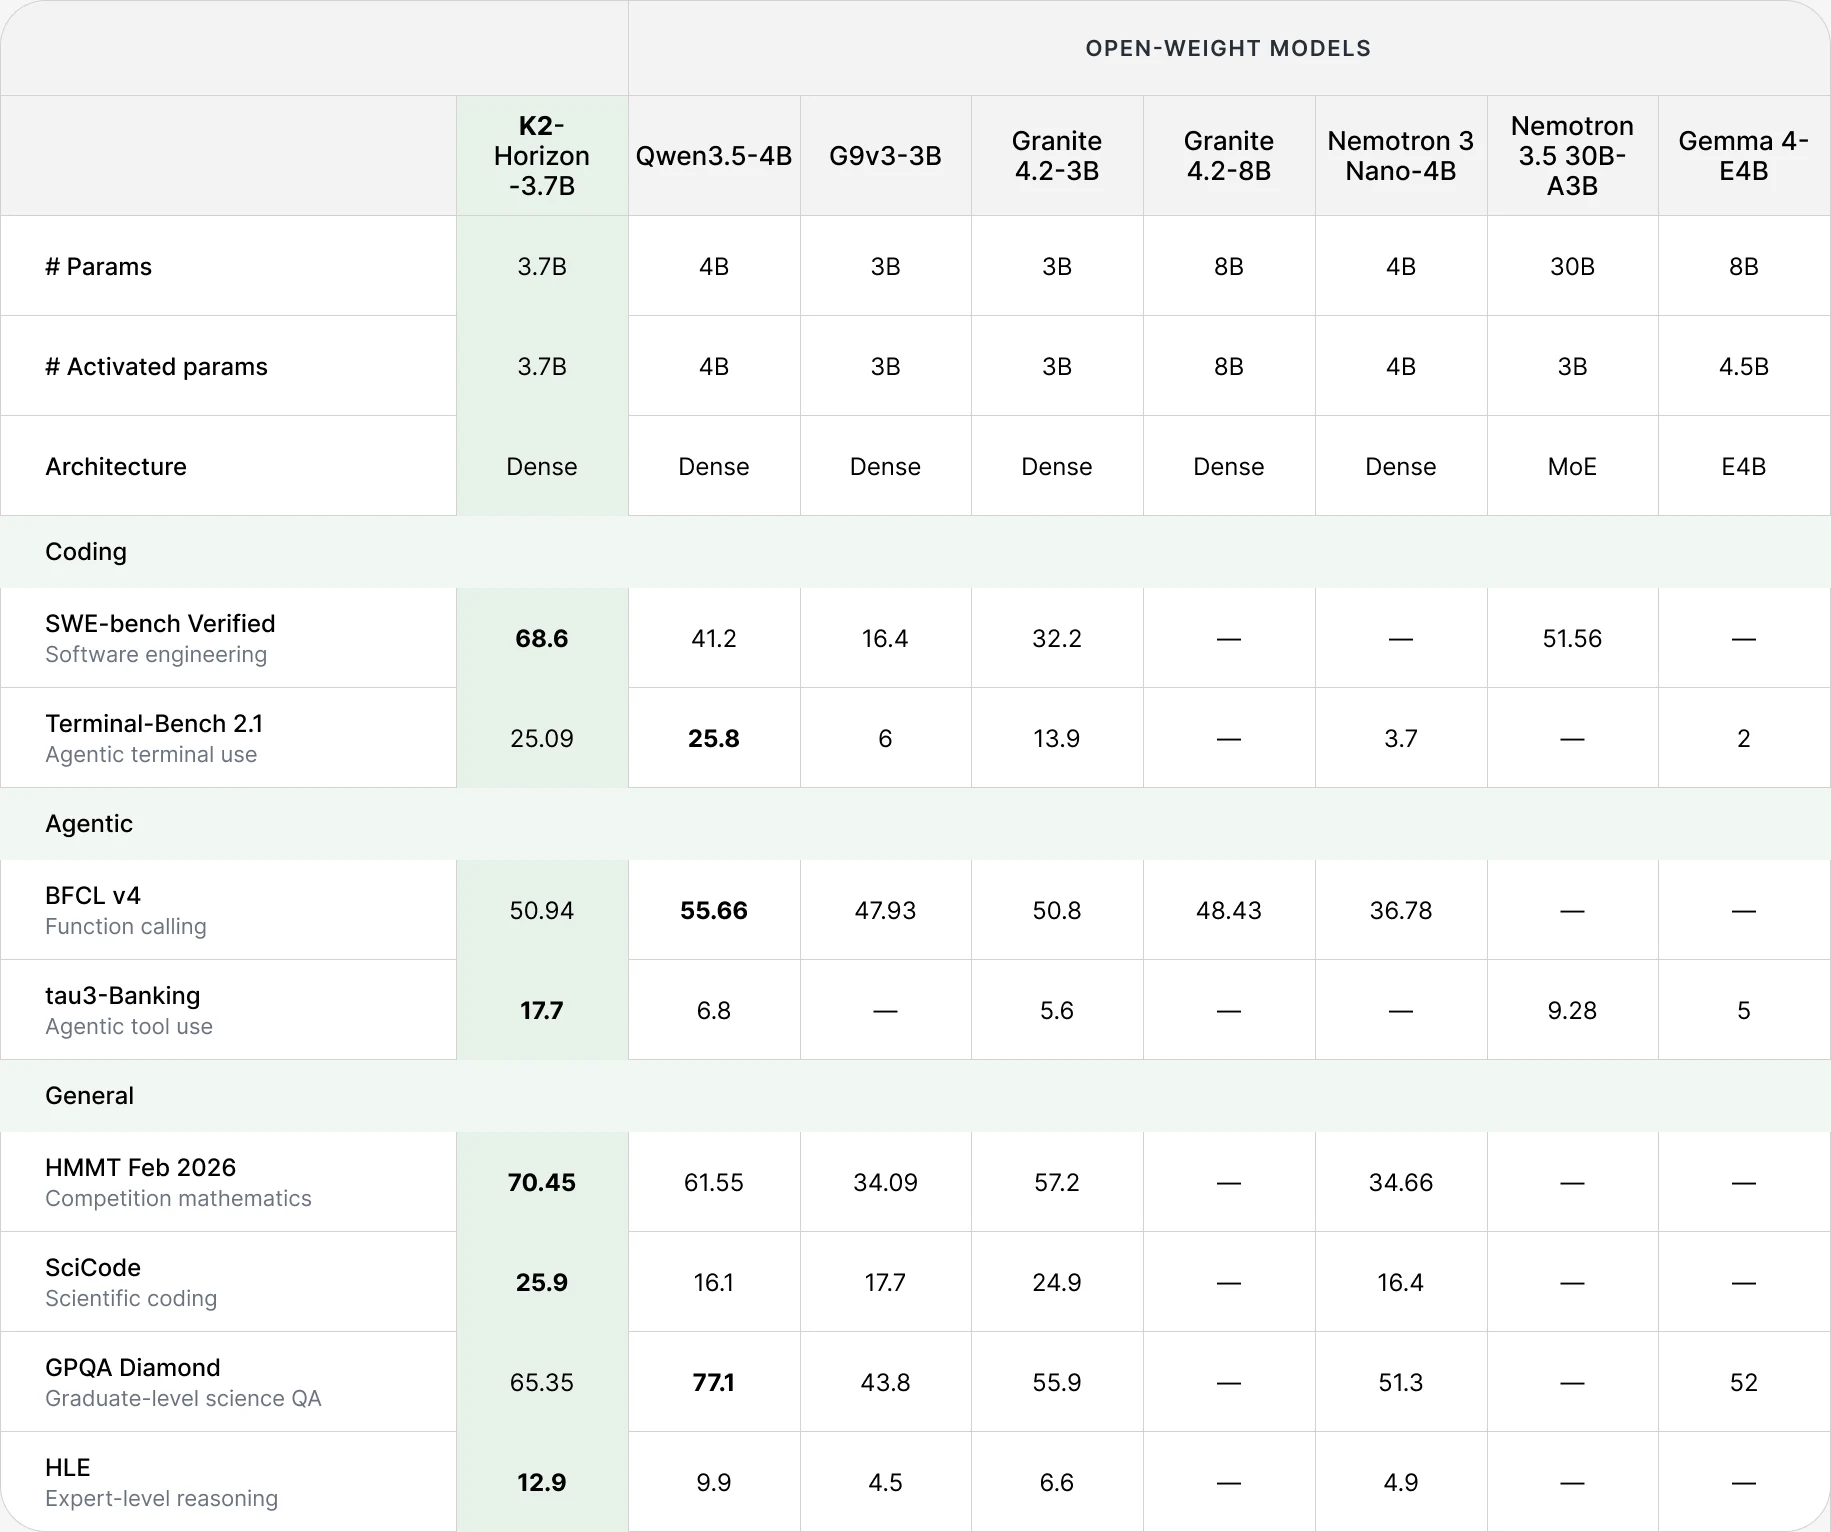Image resolution: width=1831 pixels, height=1532 pixels.
Task: Click the 57.2 HMMT score
Action: 1057,1183
